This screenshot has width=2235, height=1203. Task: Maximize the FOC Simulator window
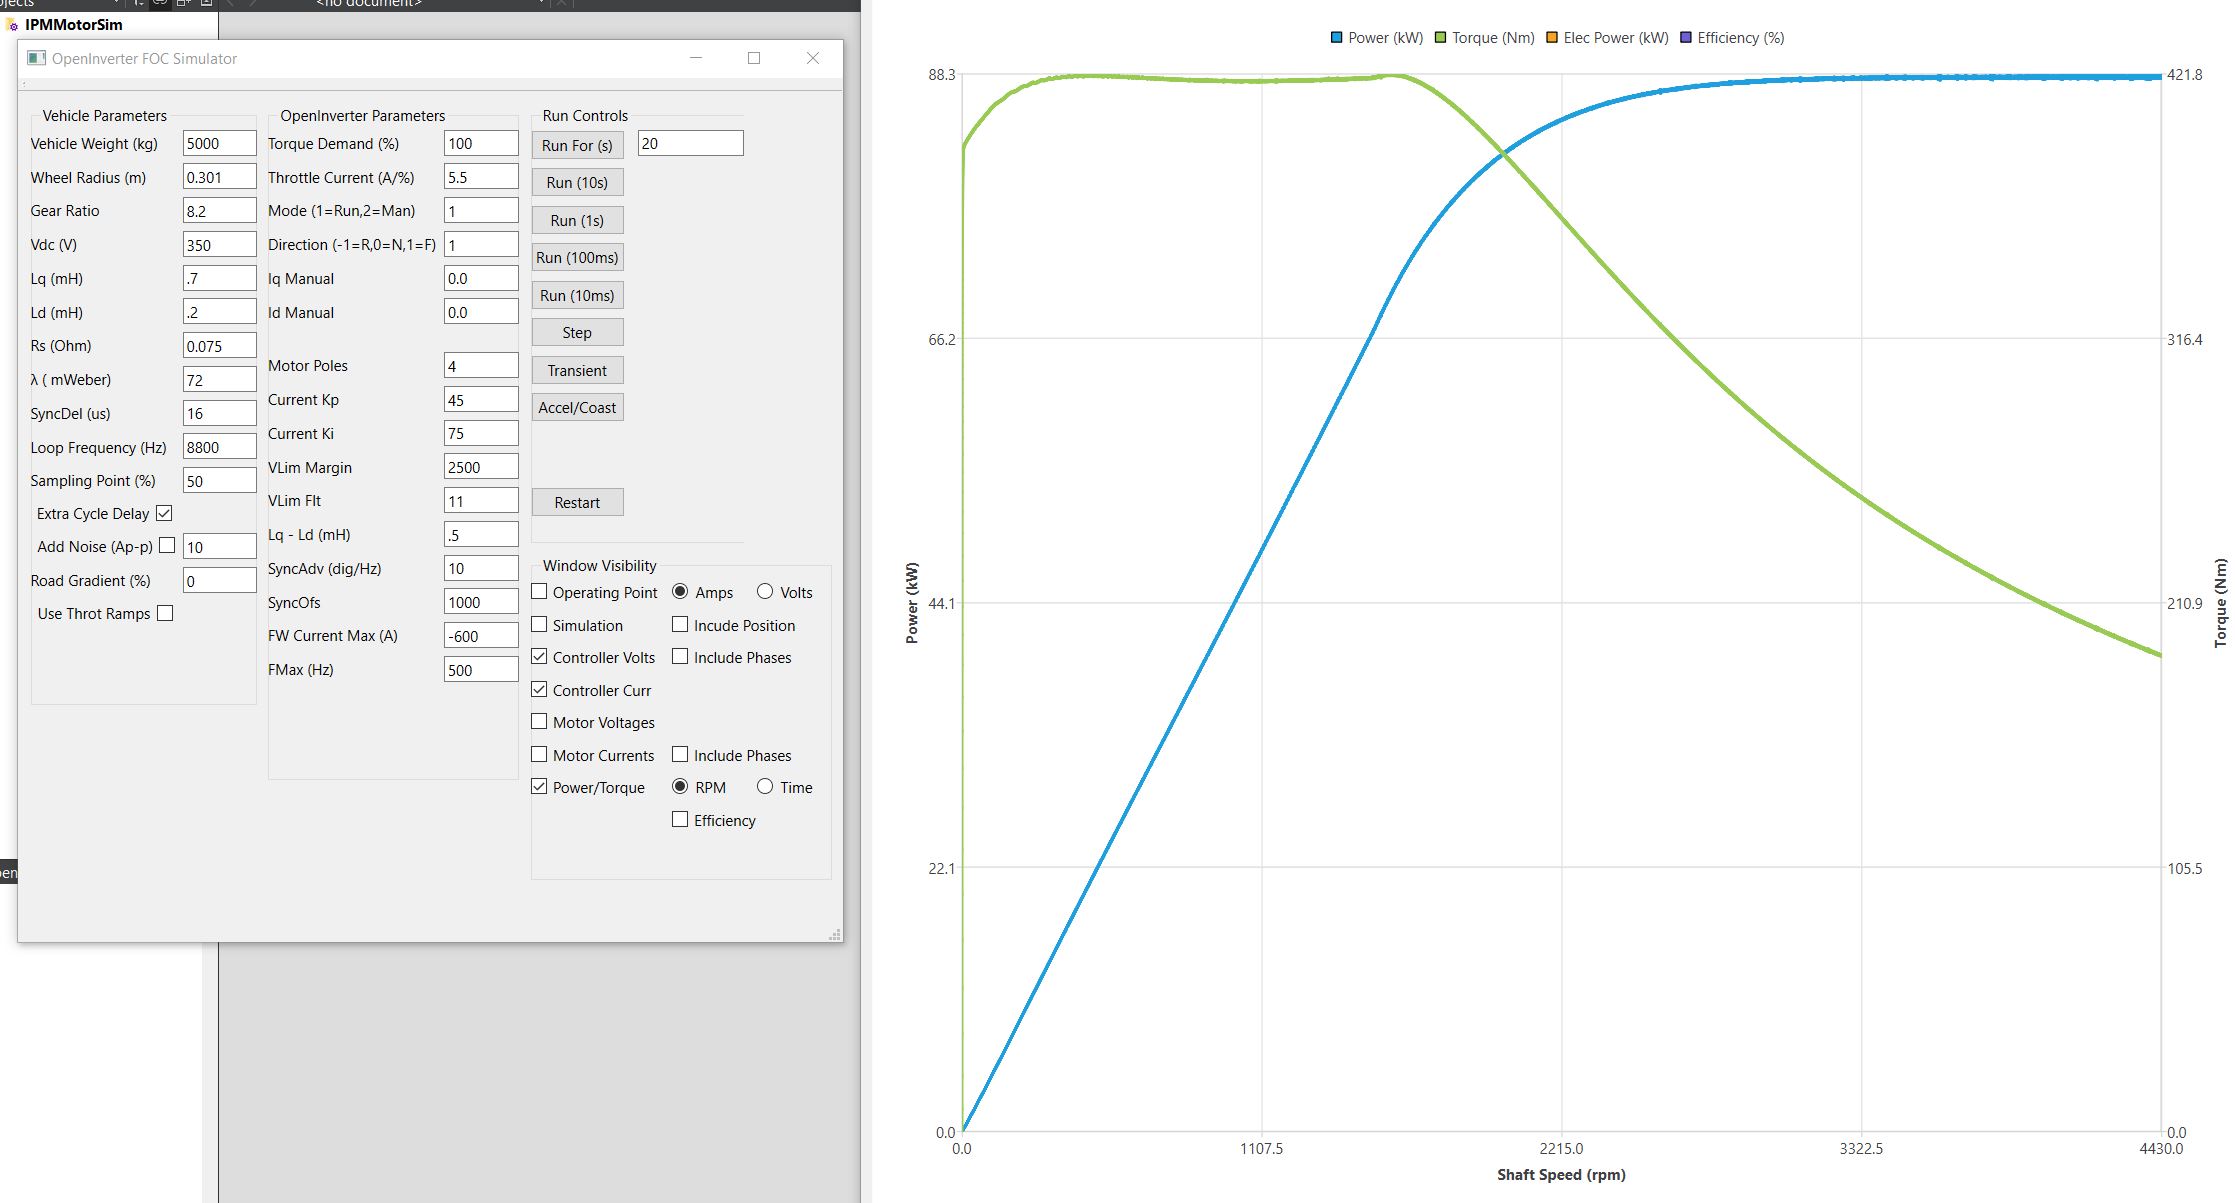pos(754,58)
